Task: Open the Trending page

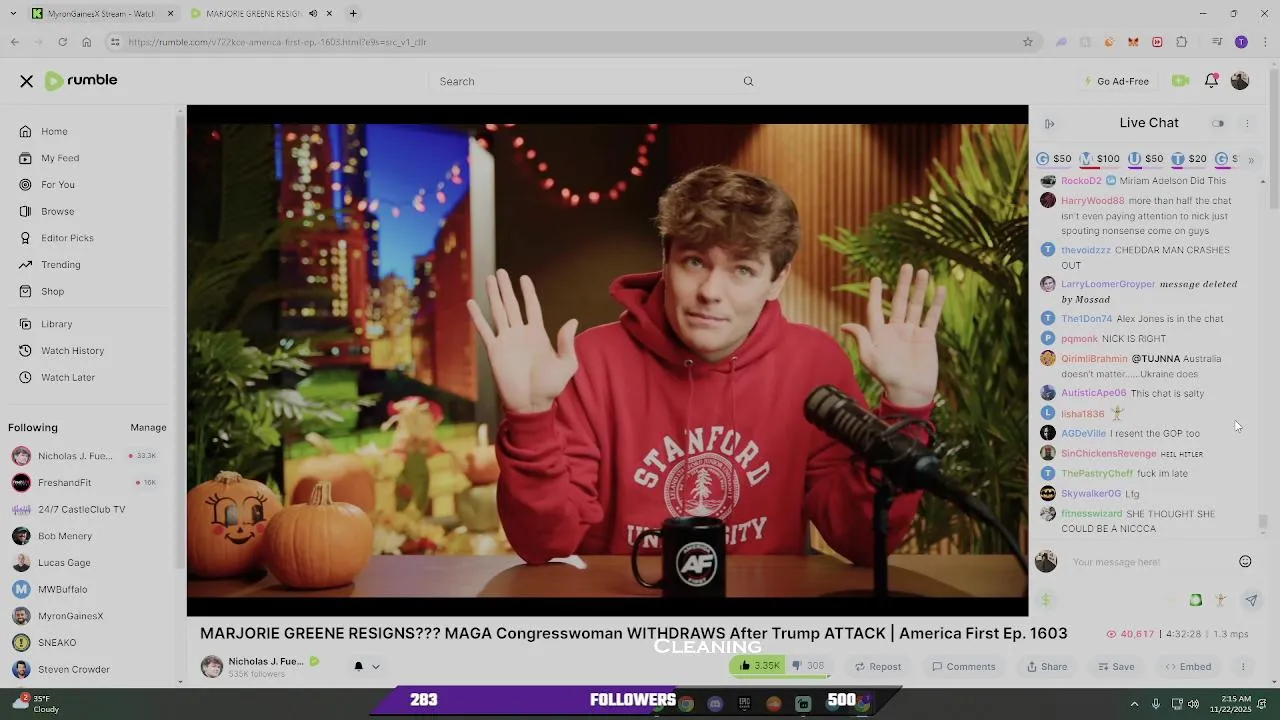Action: (60, 265)
